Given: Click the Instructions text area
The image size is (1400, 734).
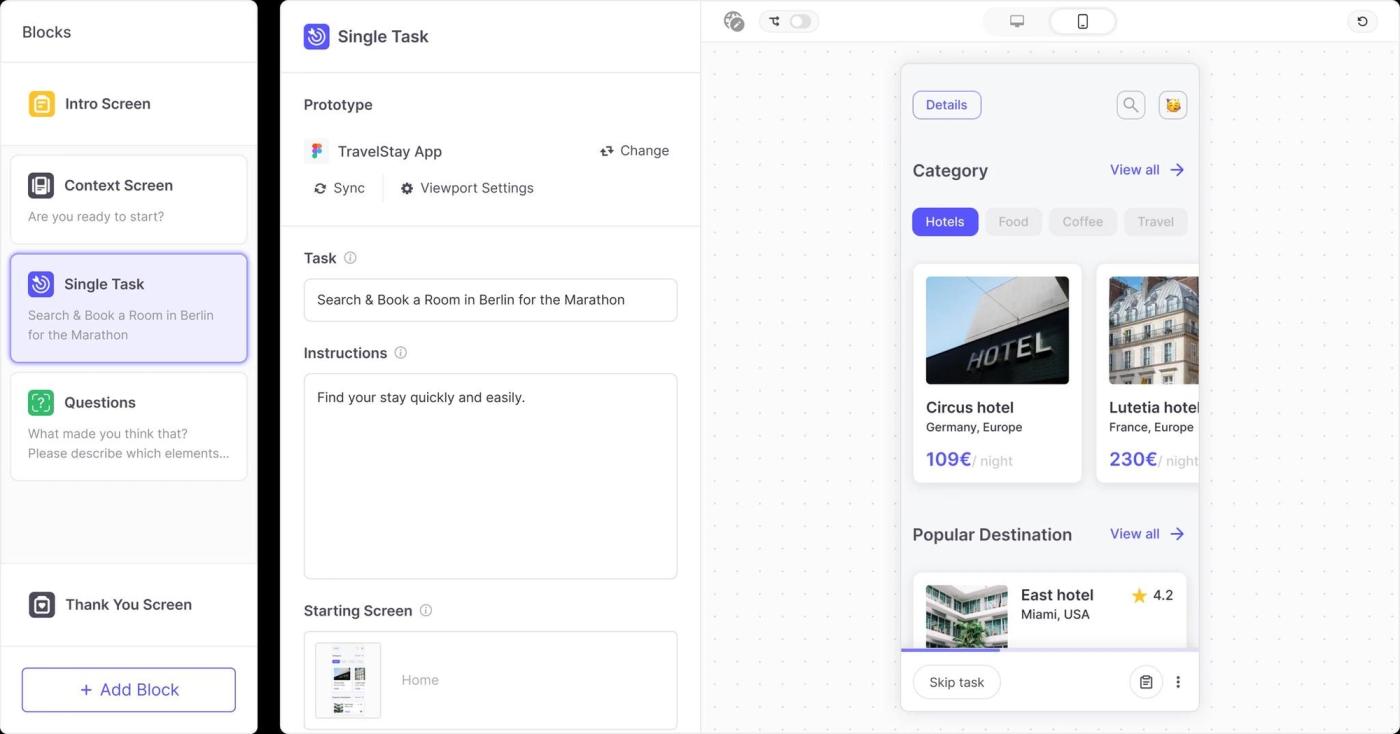Looking at the screenshot, I should tap(491, 476).
